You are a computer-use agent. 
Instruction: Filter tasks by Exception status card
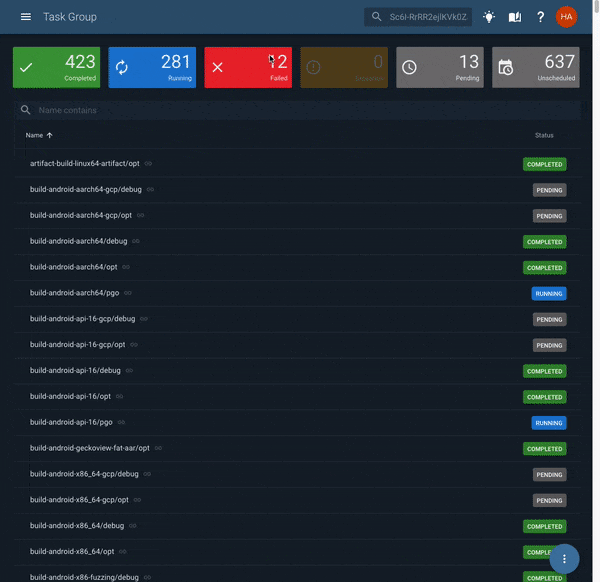pyautogui.click(x=344, y=67)
